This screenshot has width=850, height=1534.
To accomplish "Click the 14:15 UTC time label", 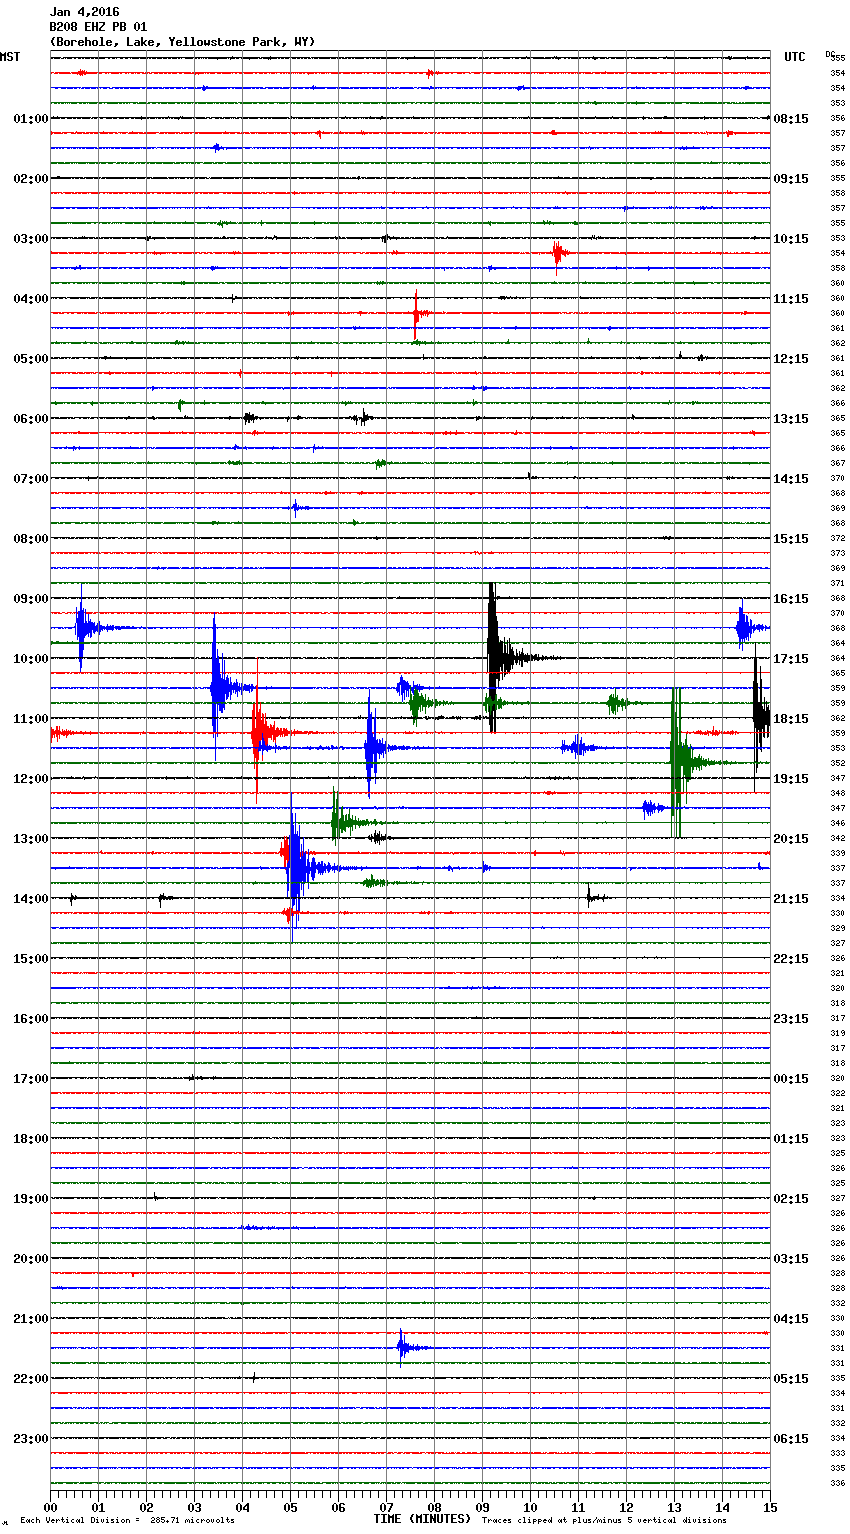I will click(x=791, y=479).
